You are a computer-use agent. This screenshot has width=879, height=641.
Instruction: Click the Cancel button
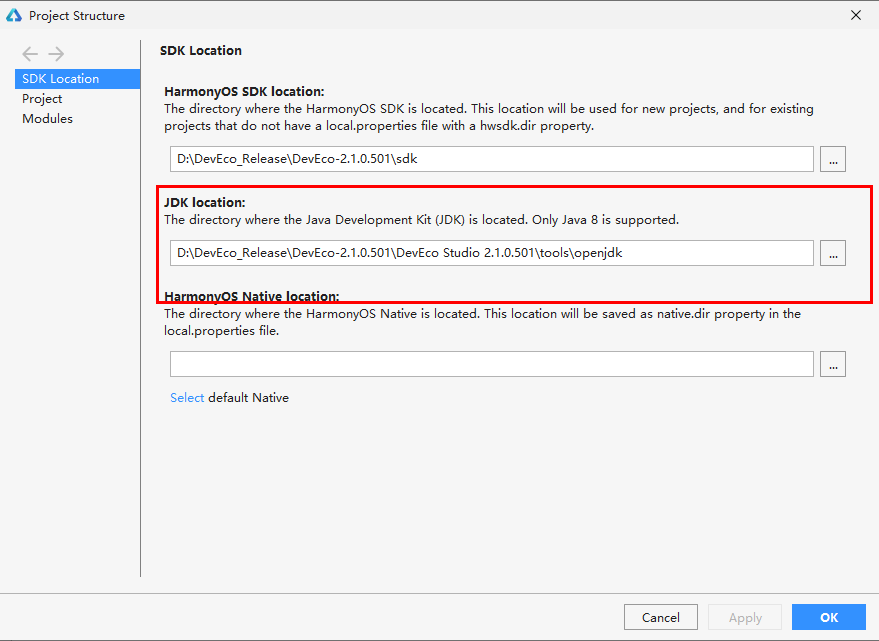pyautogui.click(x=661, y=617)
